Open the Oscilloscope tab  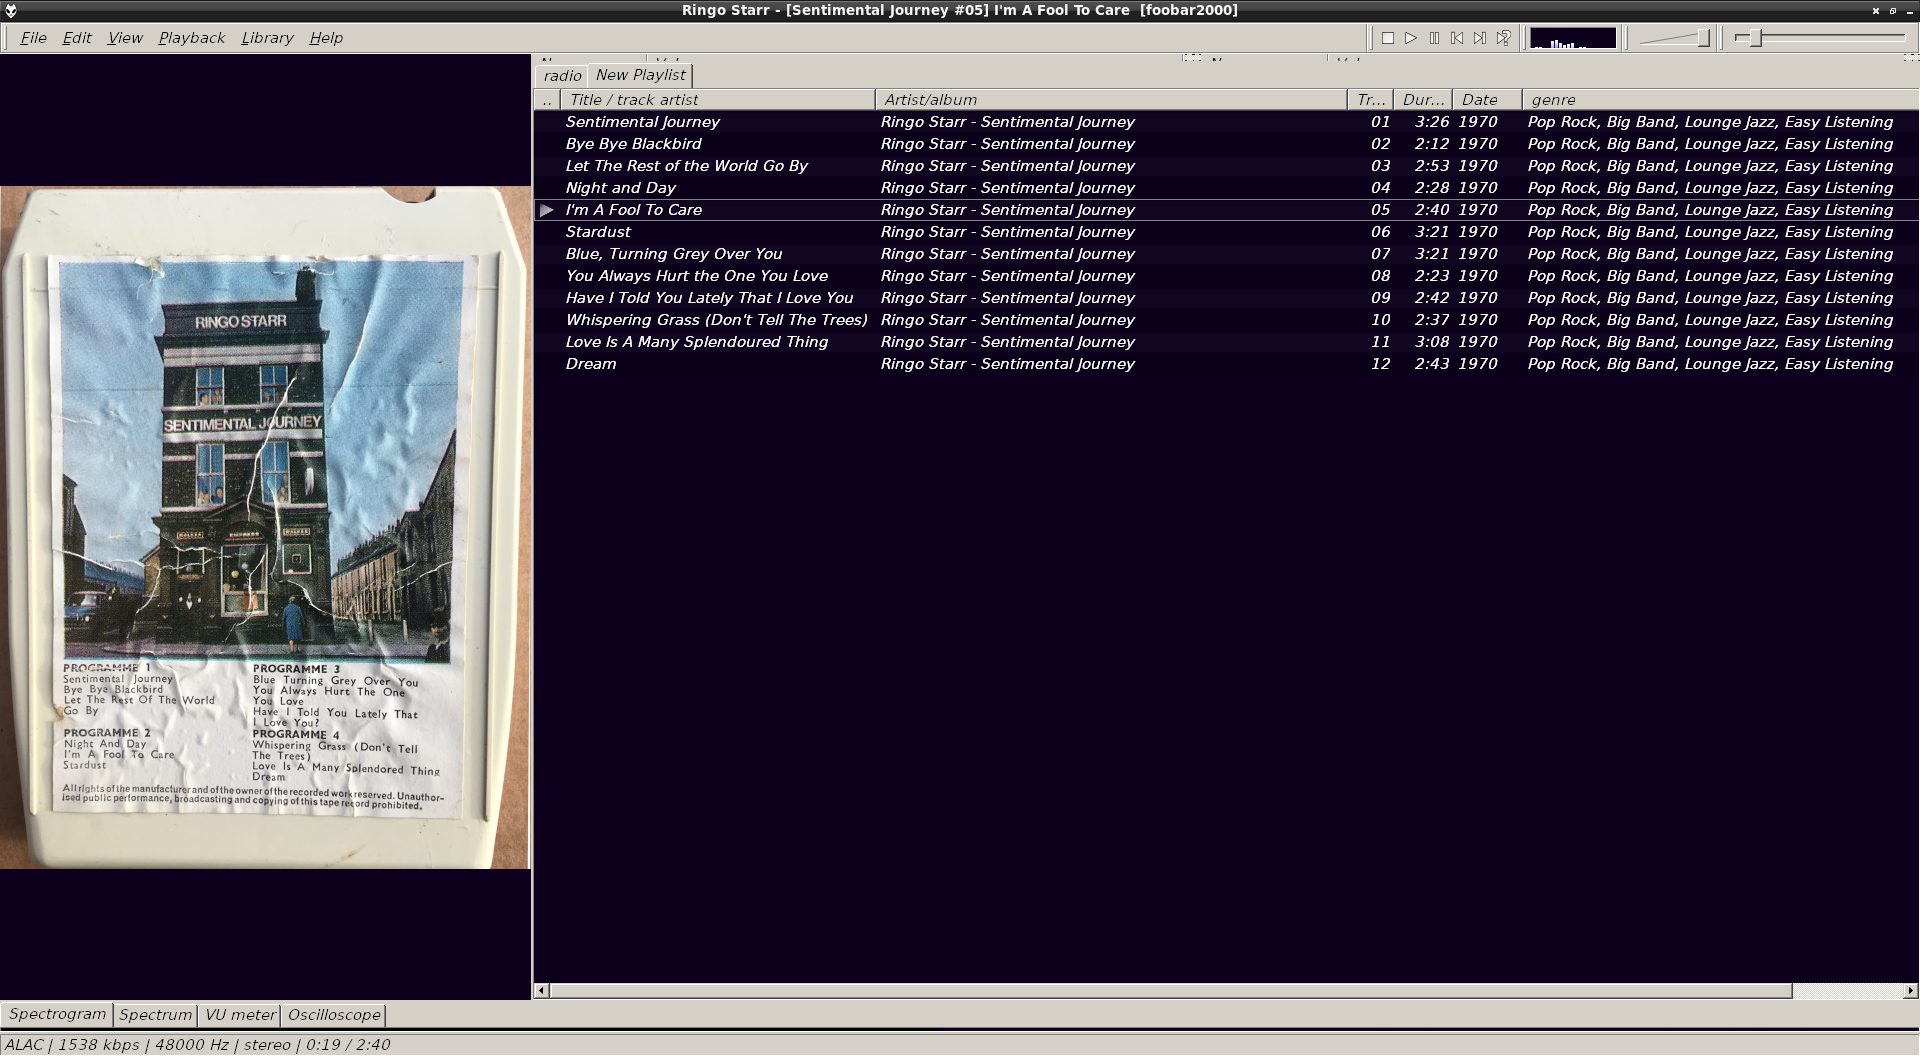click(334, 1015)
